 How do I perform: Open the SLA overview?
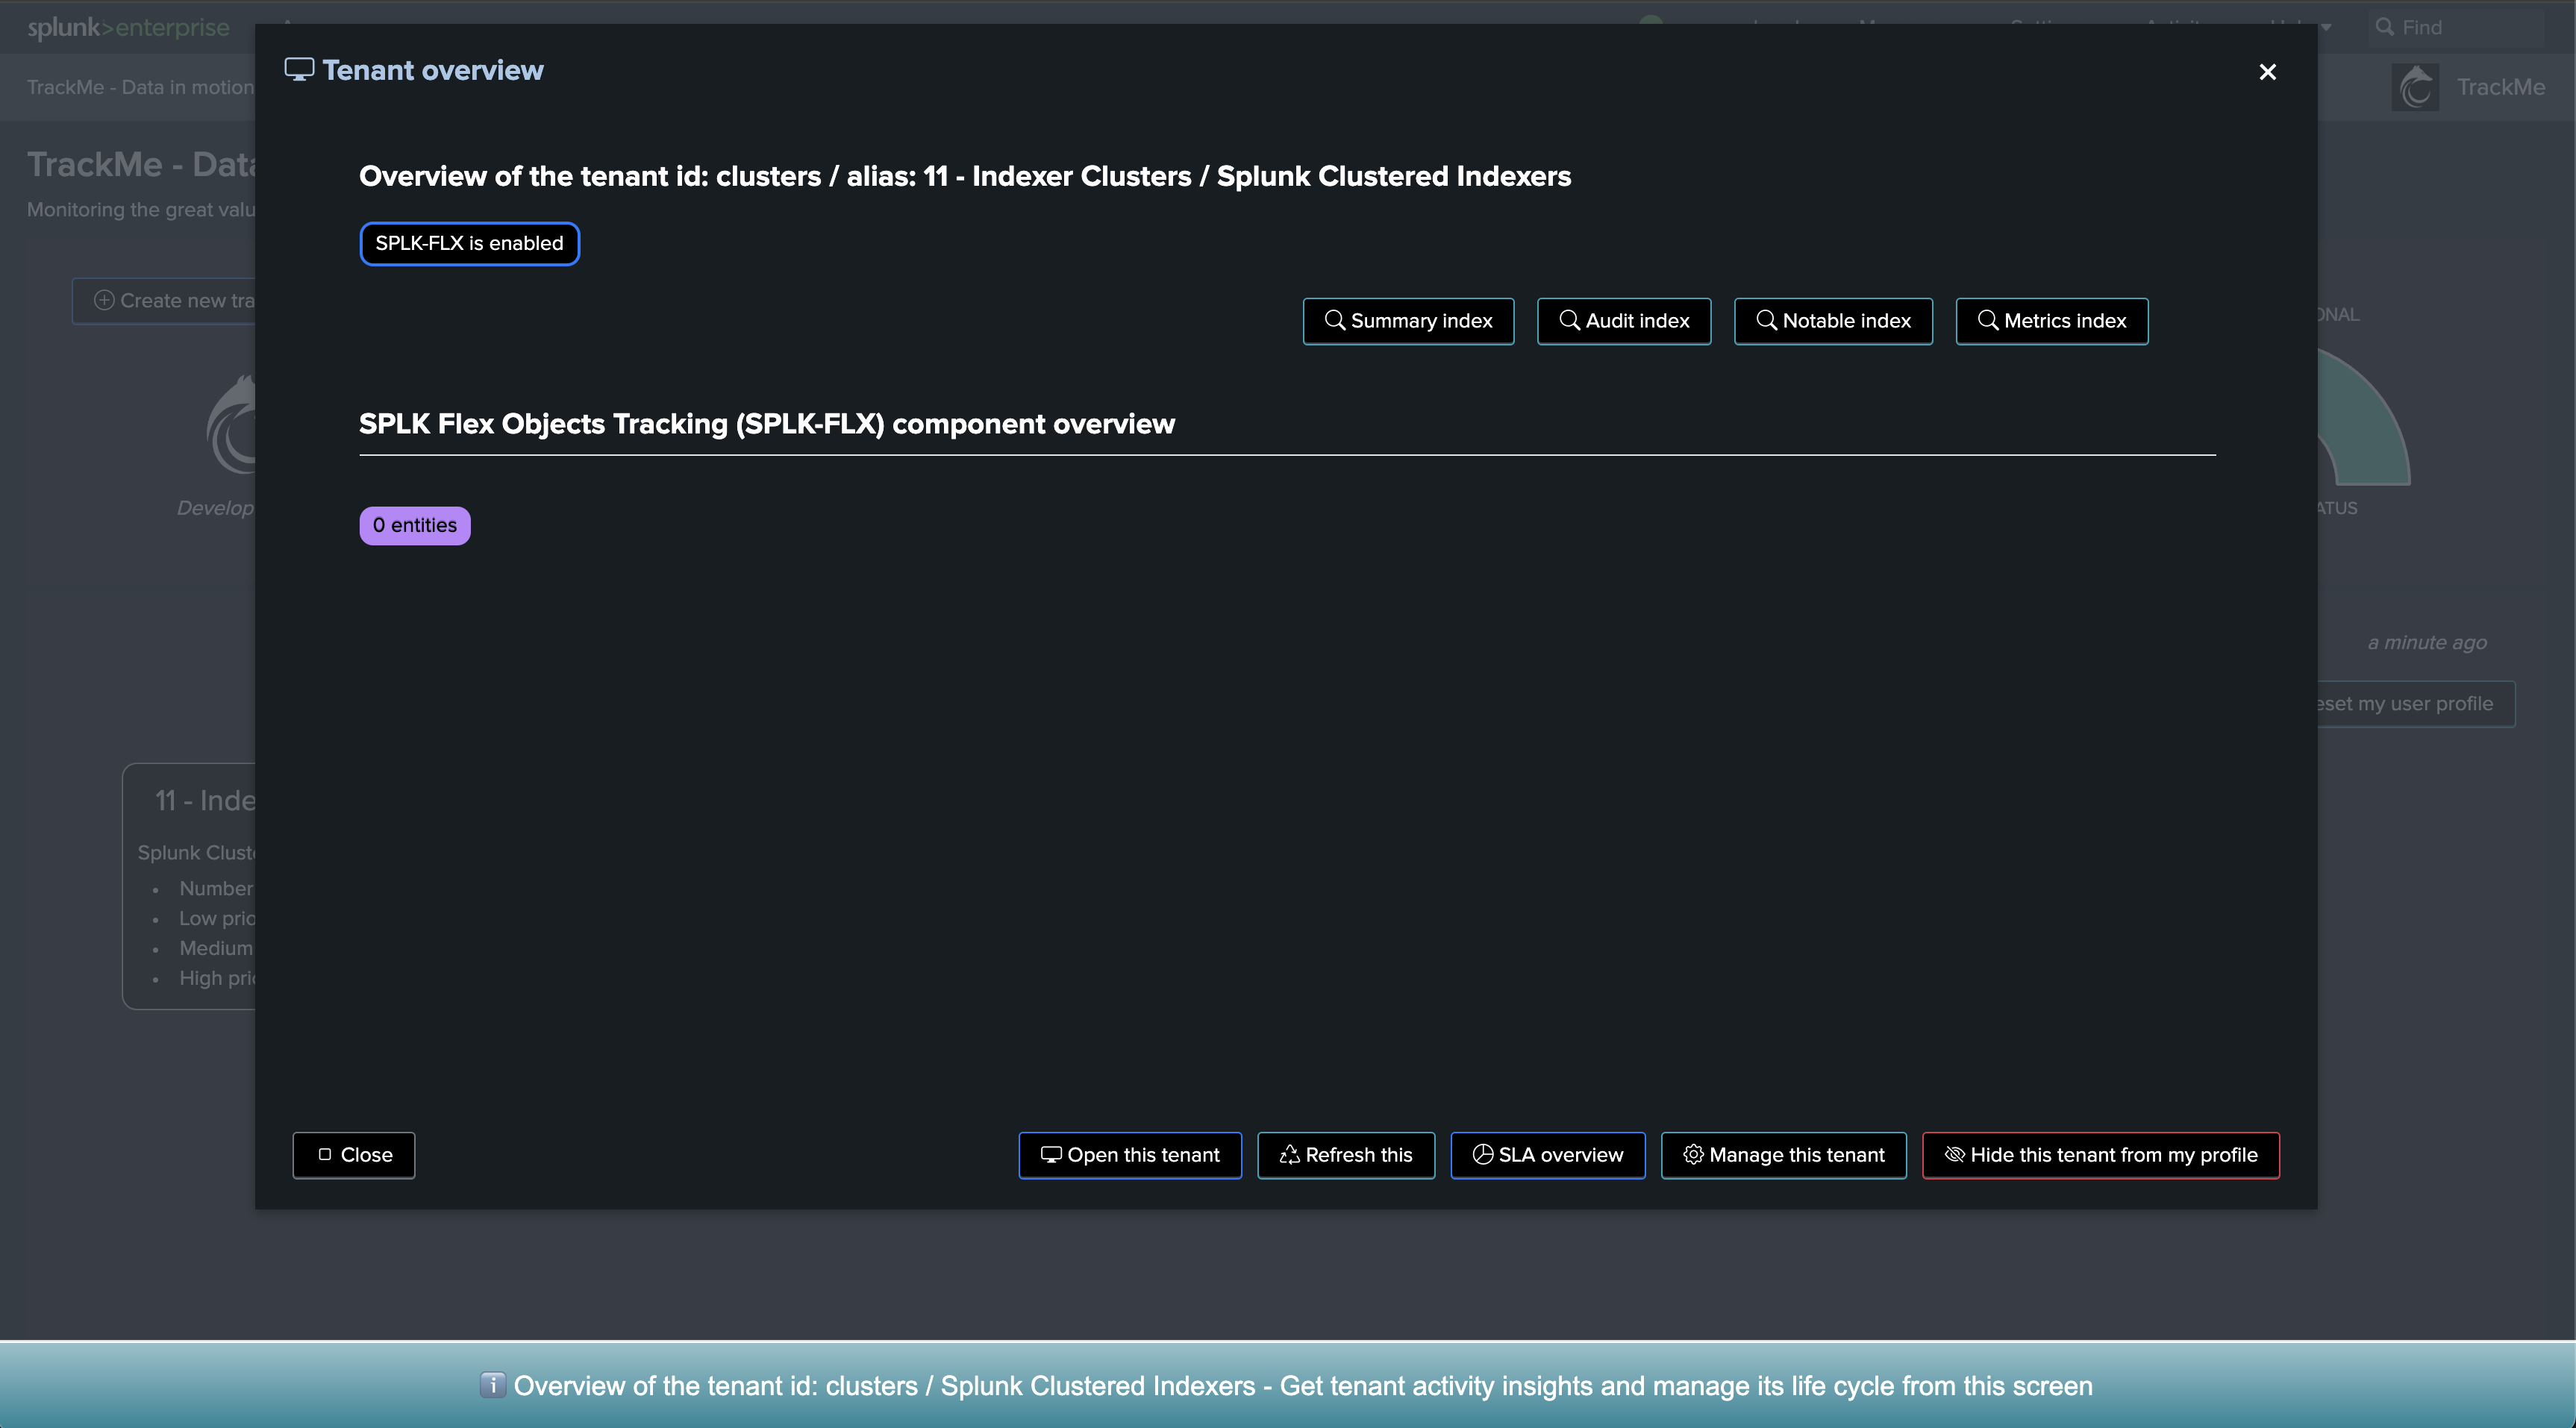click(x=1547, y=1155)
